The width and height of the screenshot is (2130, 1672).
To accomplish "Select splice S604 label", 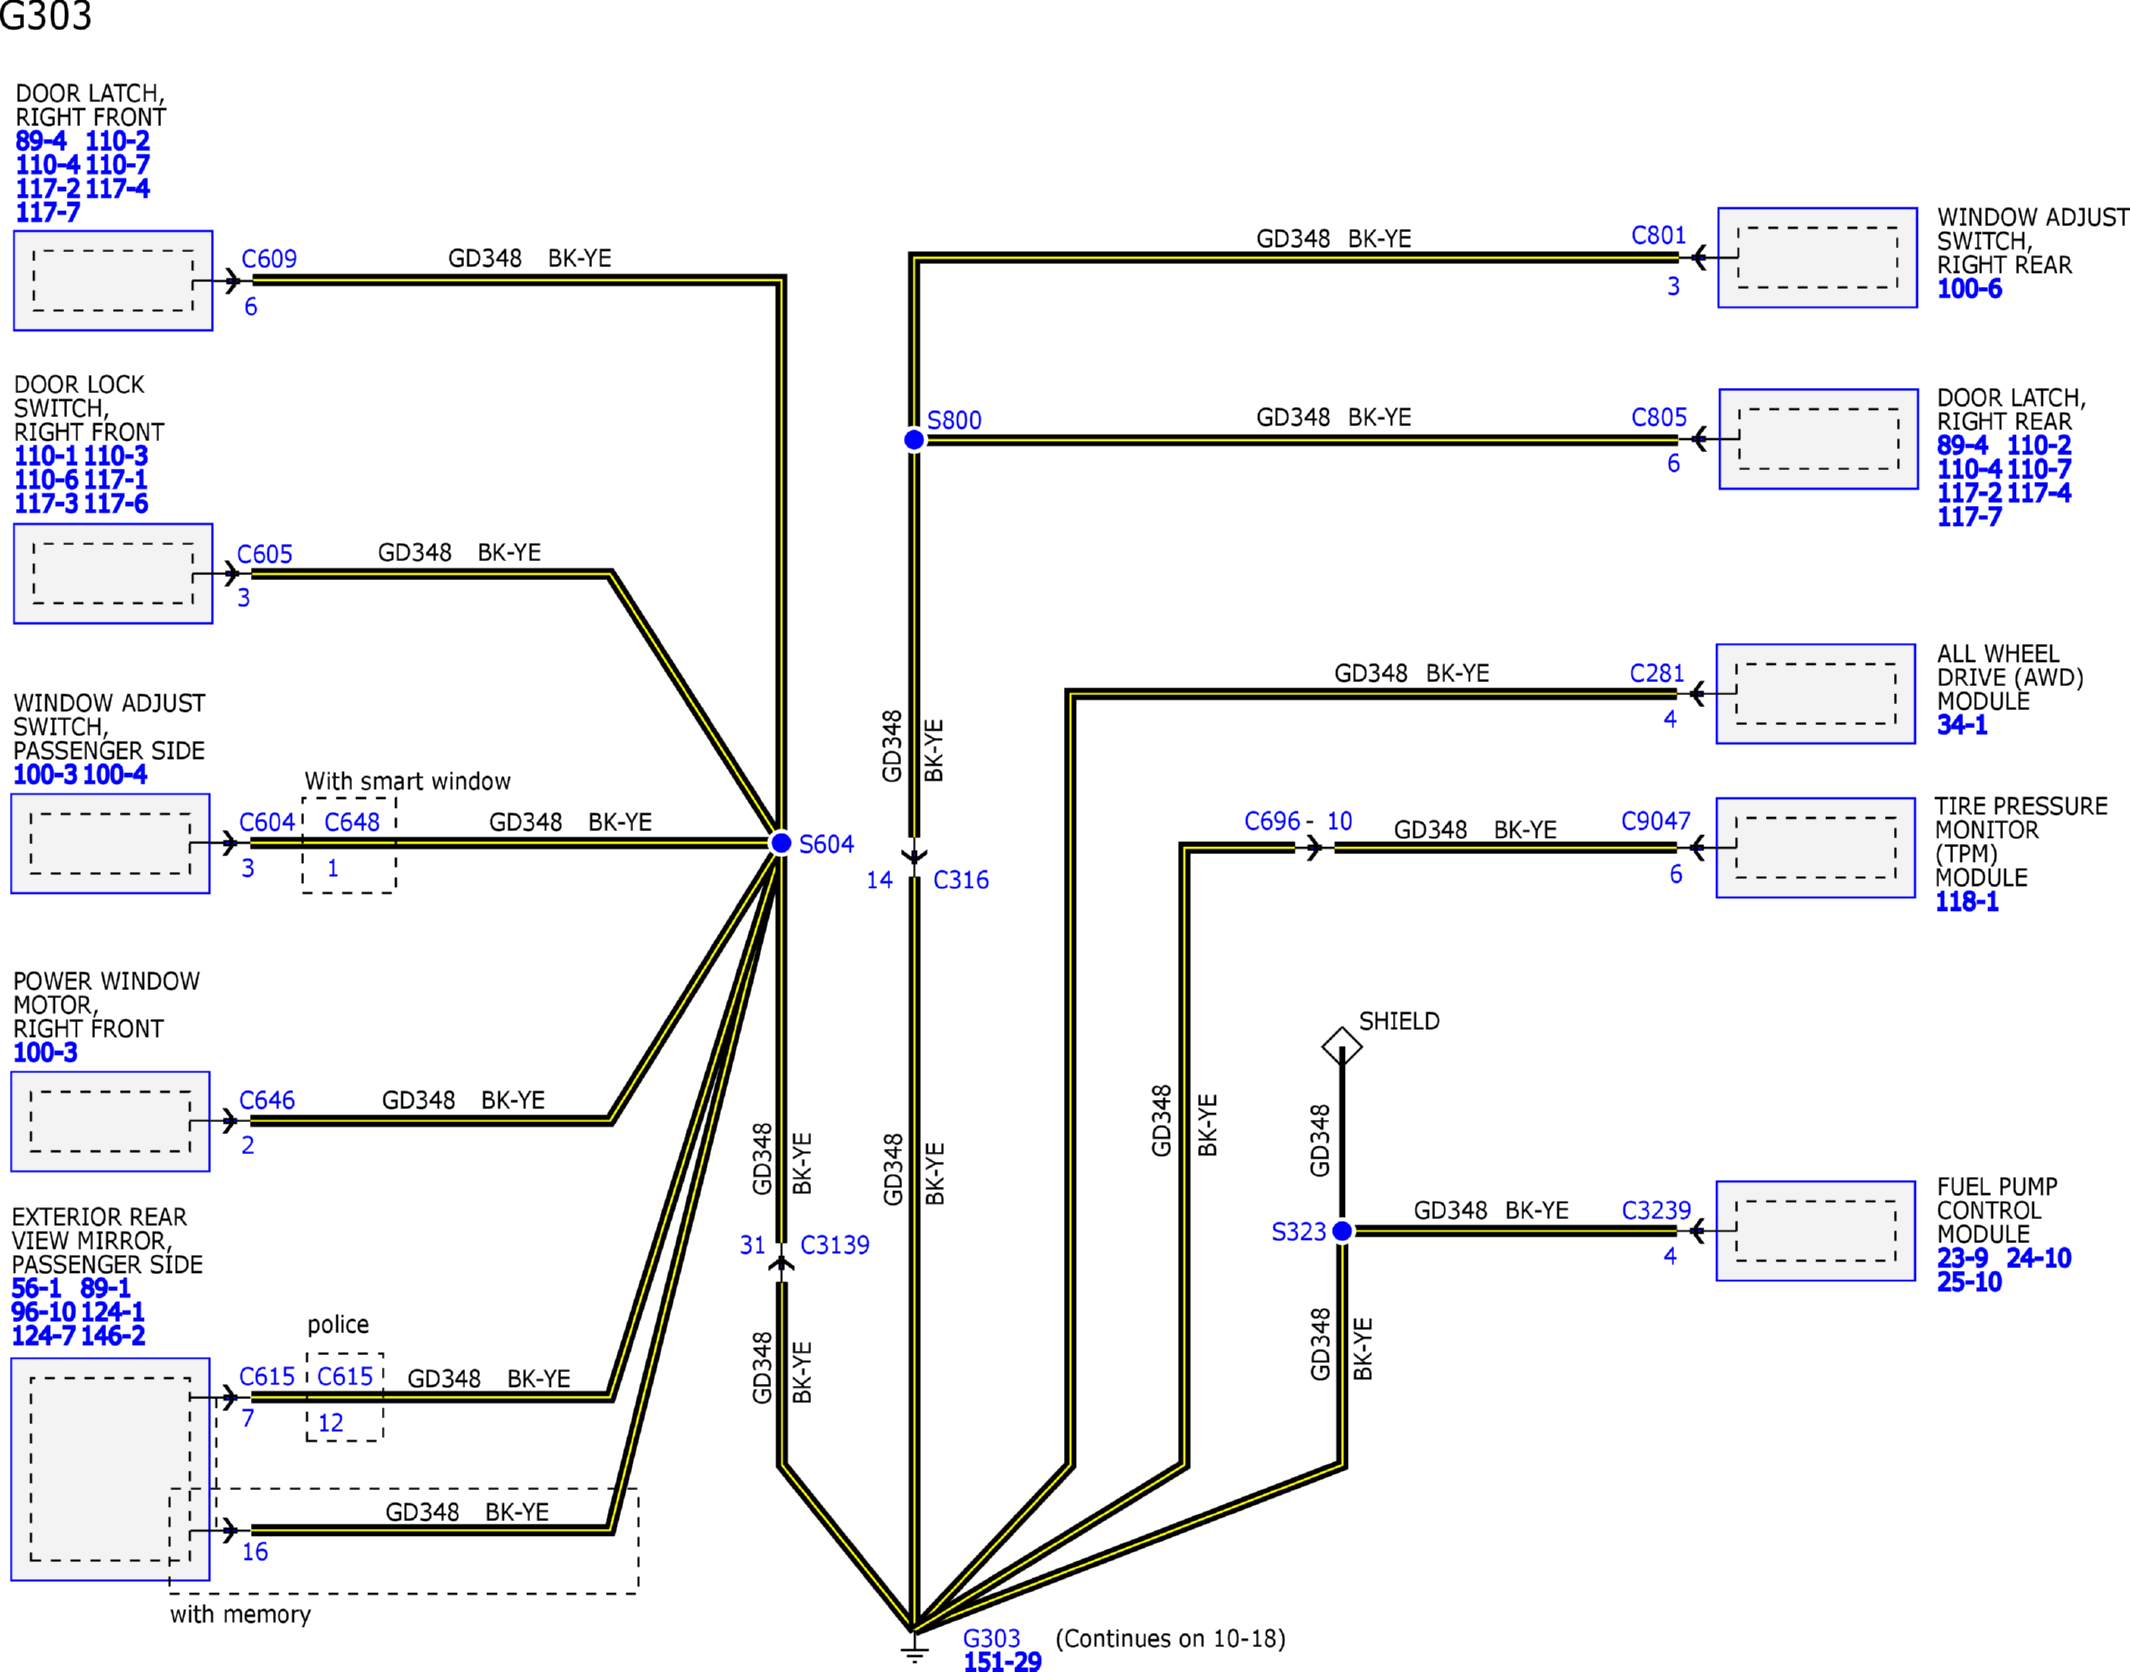I will tap(826, 844).
